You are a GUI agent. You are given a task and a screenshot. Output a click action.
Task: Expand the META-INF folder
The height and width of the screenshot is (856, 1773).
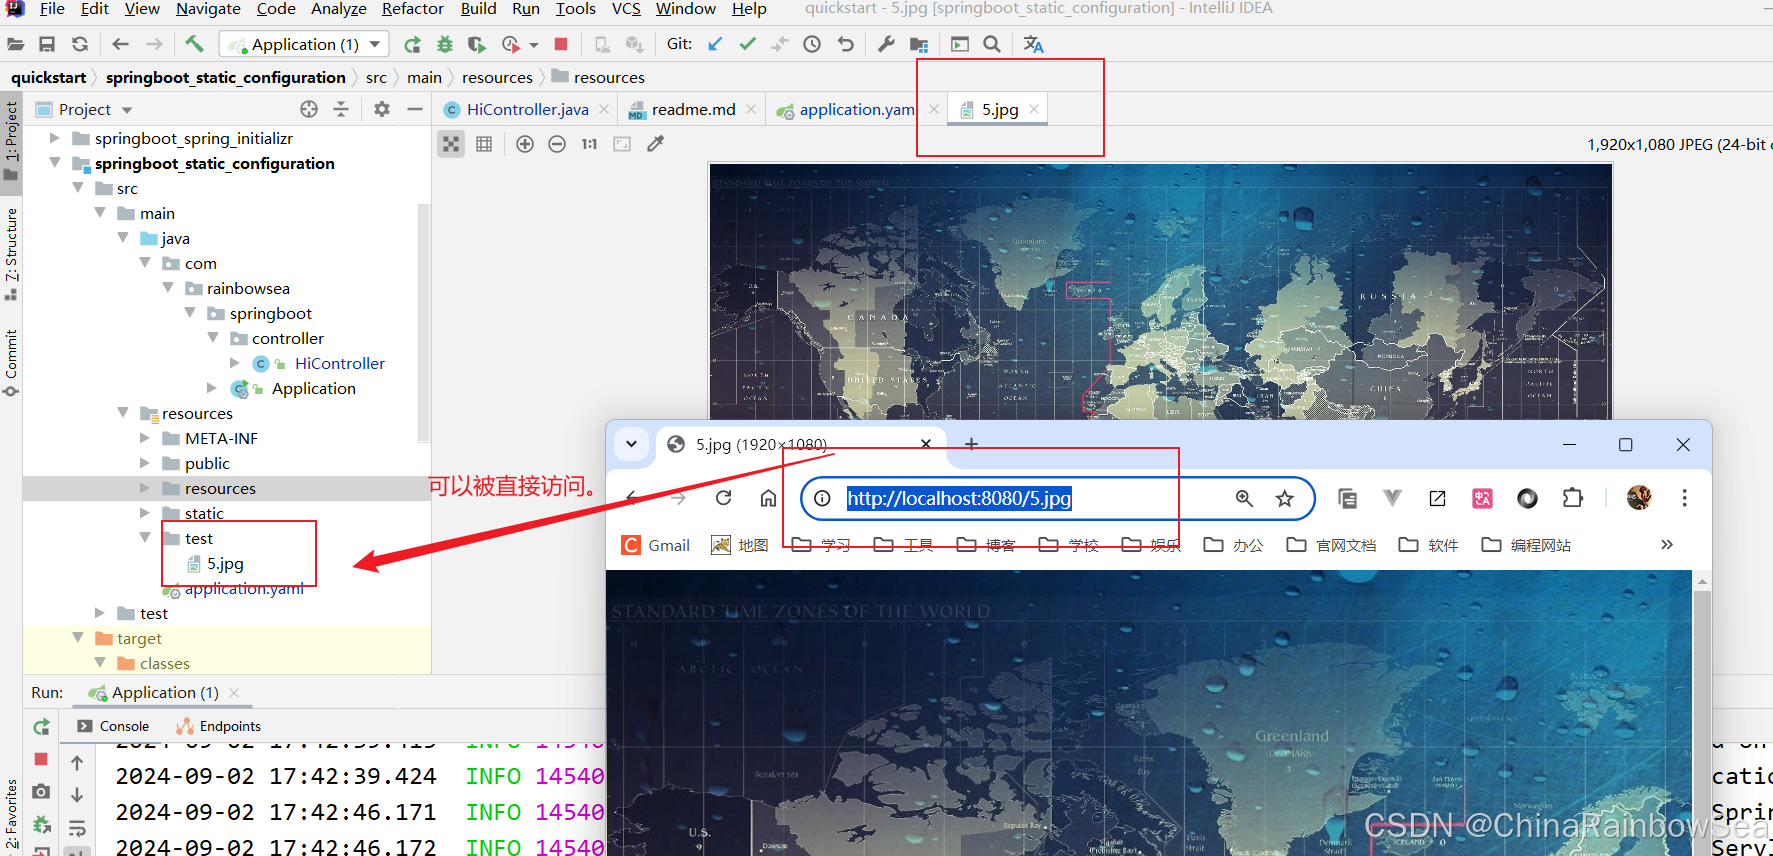pos(145,438)
